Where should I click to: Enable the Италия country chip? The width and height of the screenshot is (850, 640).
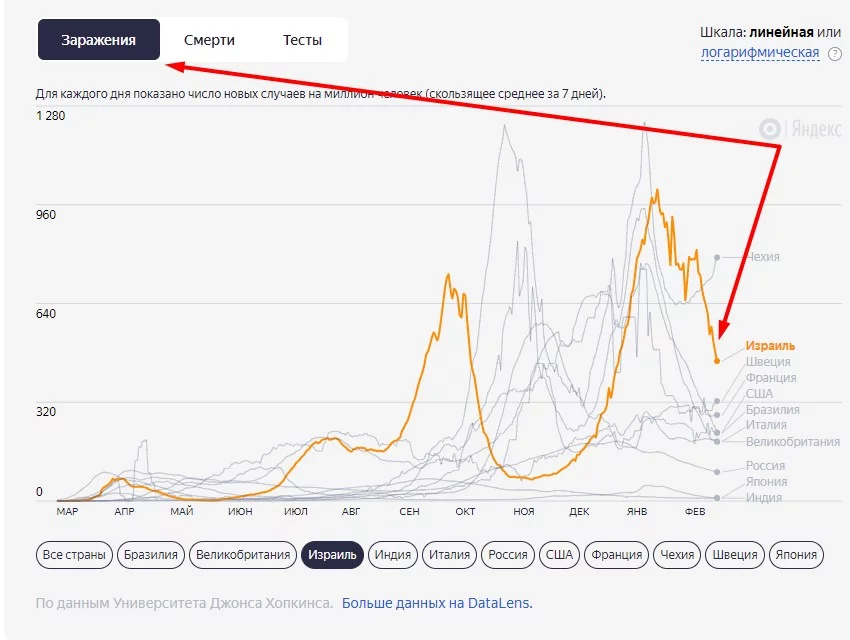[449, 554]
